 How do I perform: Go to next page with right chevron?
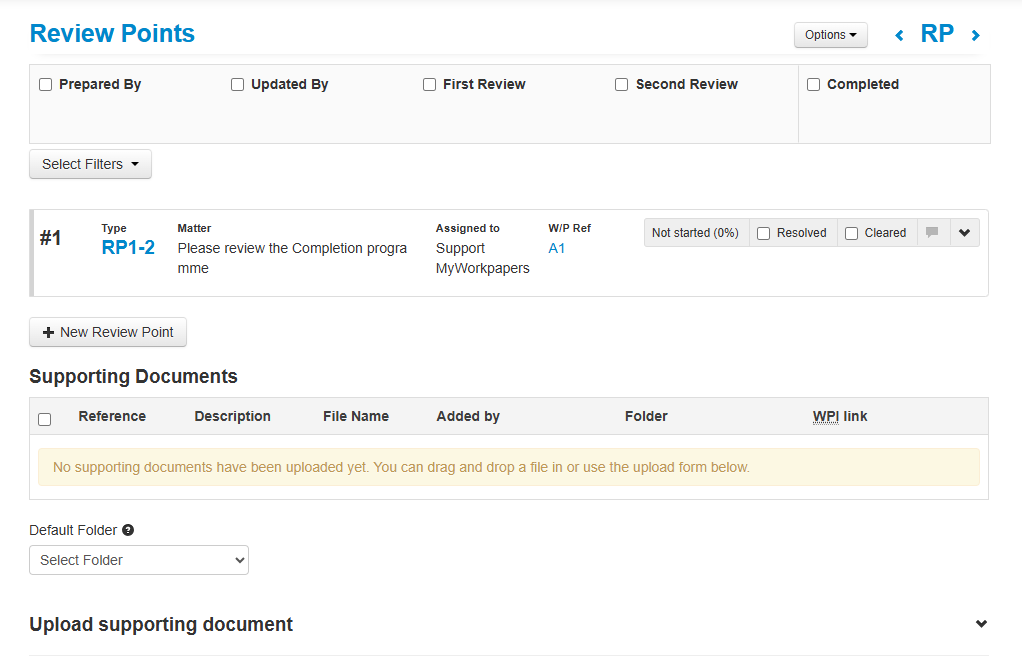pyautogui.click(x=976, y=36)
